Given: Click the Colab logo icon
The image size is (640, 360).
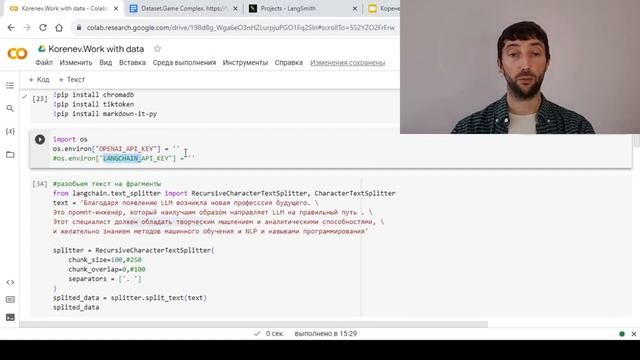Looking at the screenshot, I should tap(18, 53).
